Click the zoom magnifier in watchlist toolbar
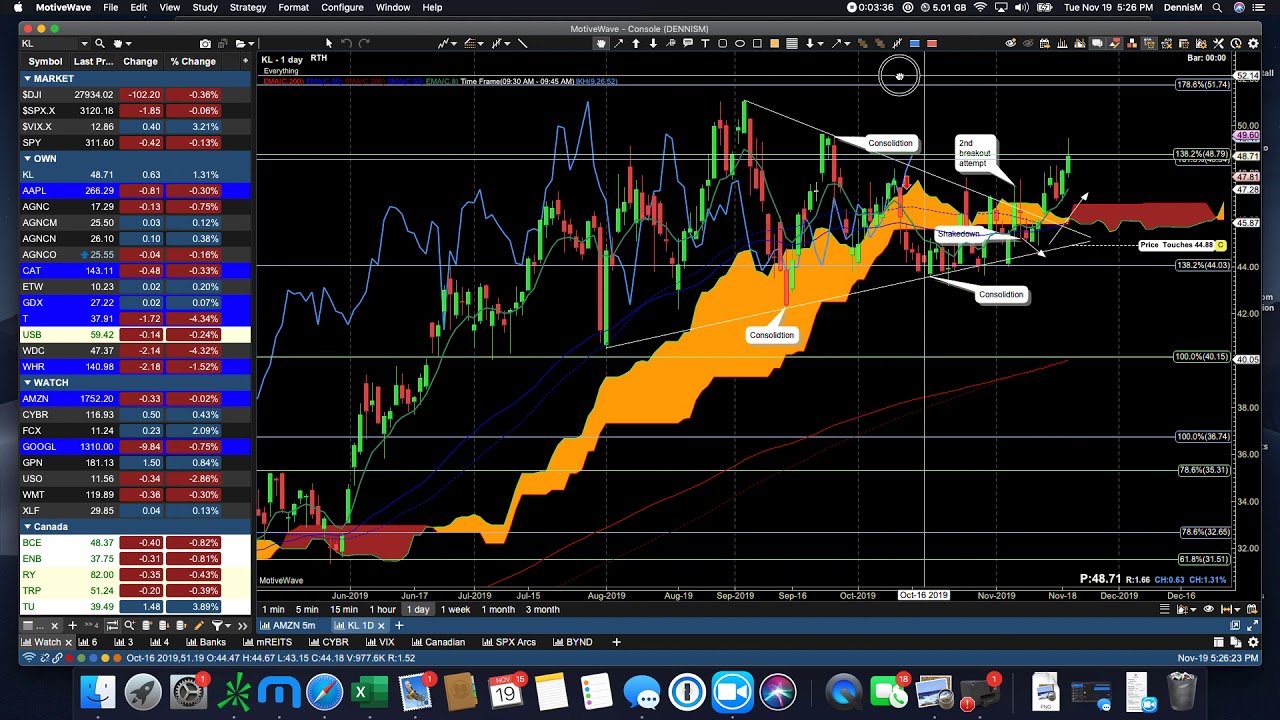Screen dimensions: 1280x720 pos(129,625)
